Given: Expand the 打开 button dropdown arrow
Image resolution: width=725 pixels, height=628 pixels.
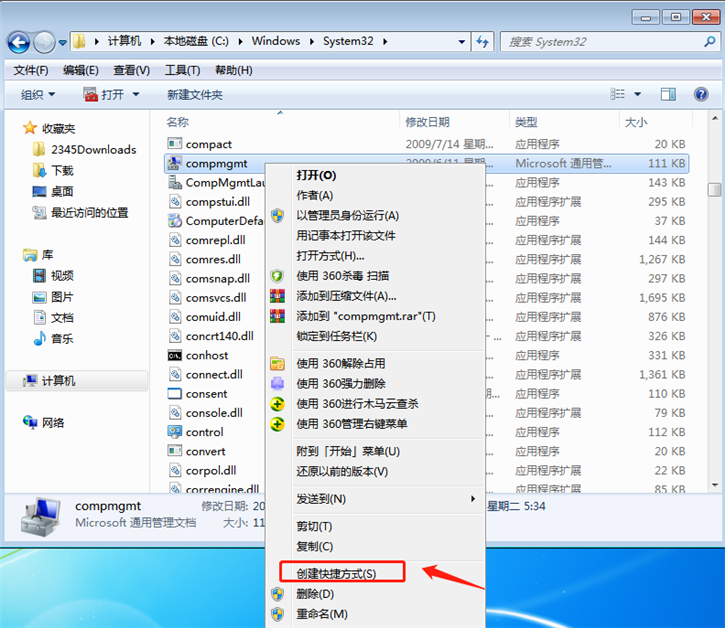Looking at the screenshot, I should tap(136, 95).
